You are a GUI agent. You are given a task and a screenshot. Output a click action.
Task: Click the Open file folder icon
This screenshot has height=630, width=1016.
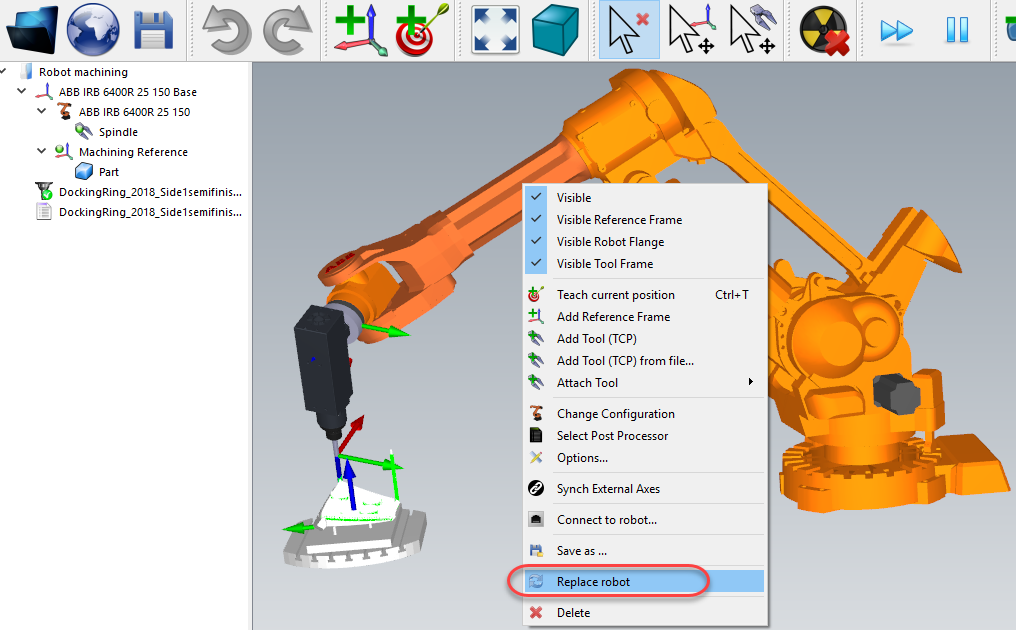31,29
